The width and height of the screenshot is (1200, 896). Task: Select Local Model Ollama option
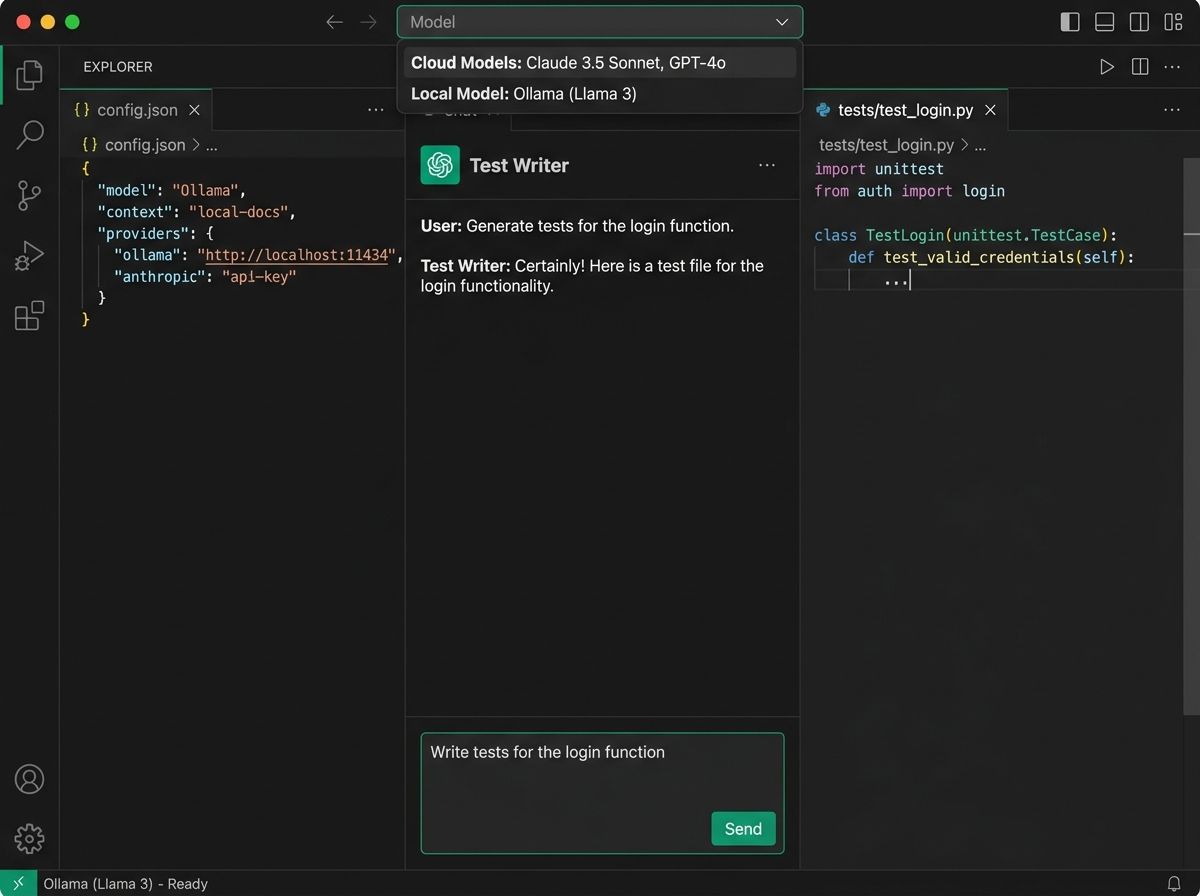[600, 94]
